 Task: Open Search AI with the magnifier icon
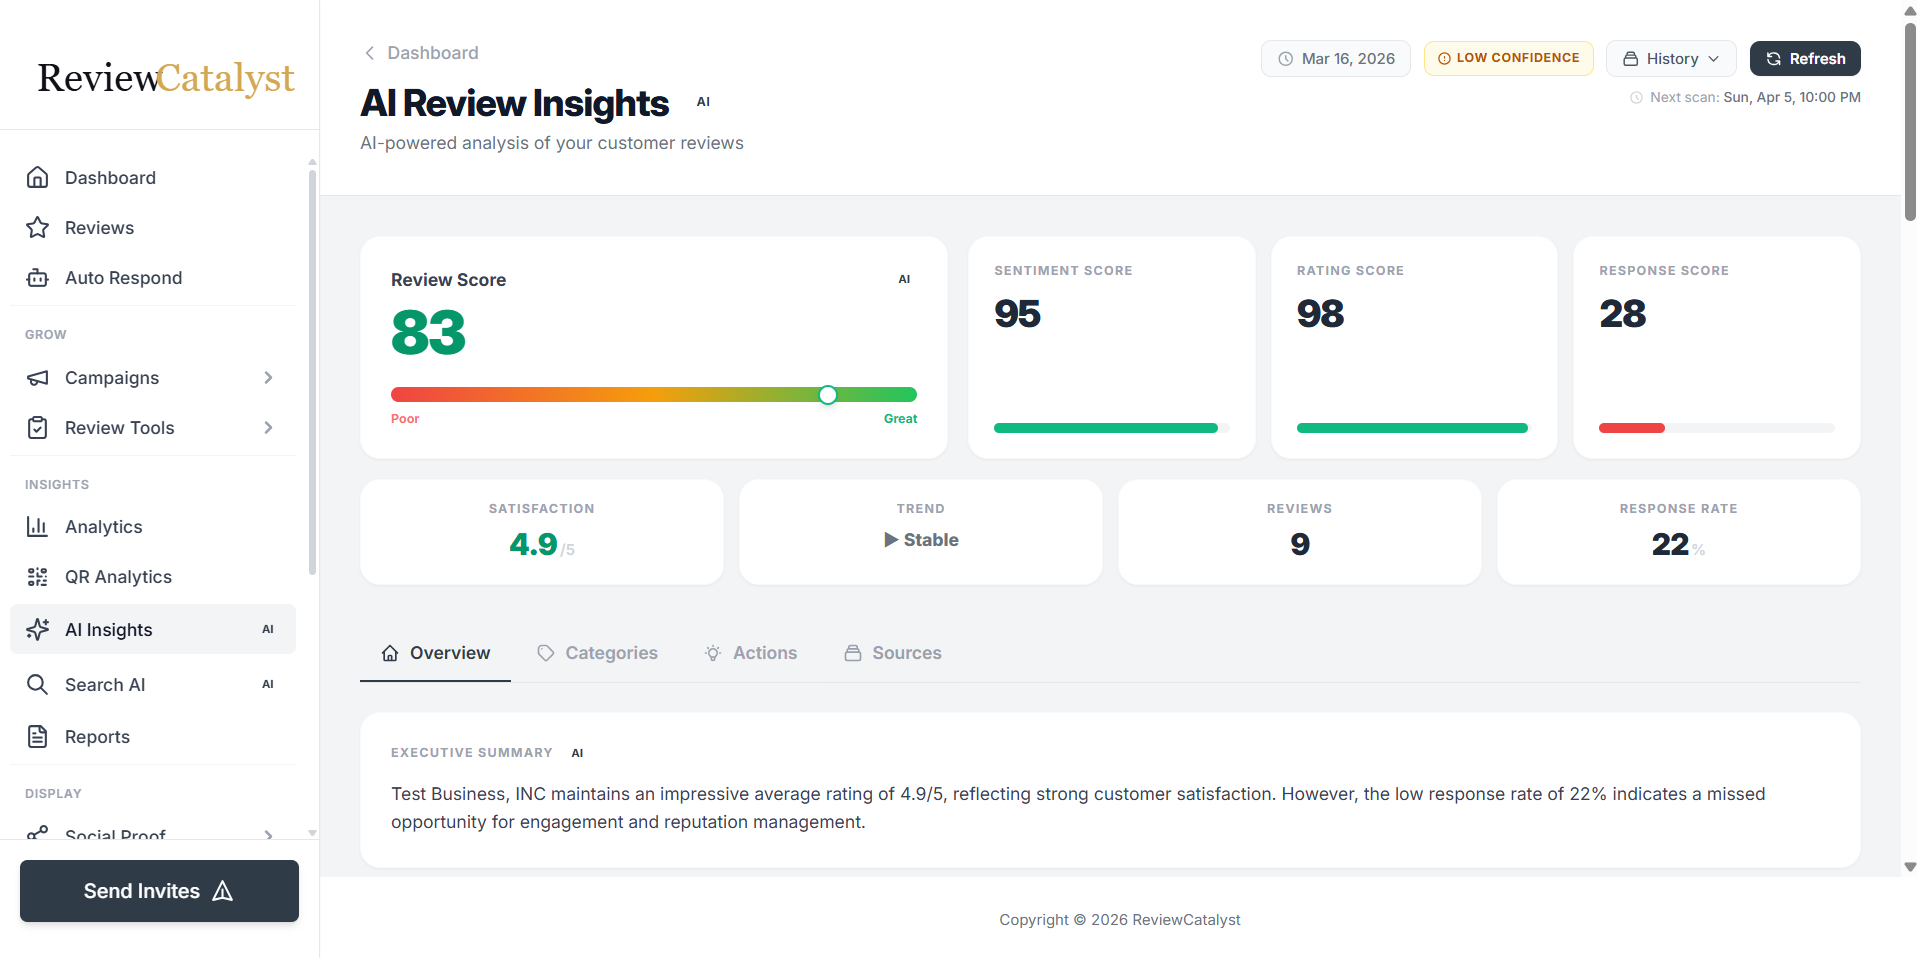[x=37, y=684]
